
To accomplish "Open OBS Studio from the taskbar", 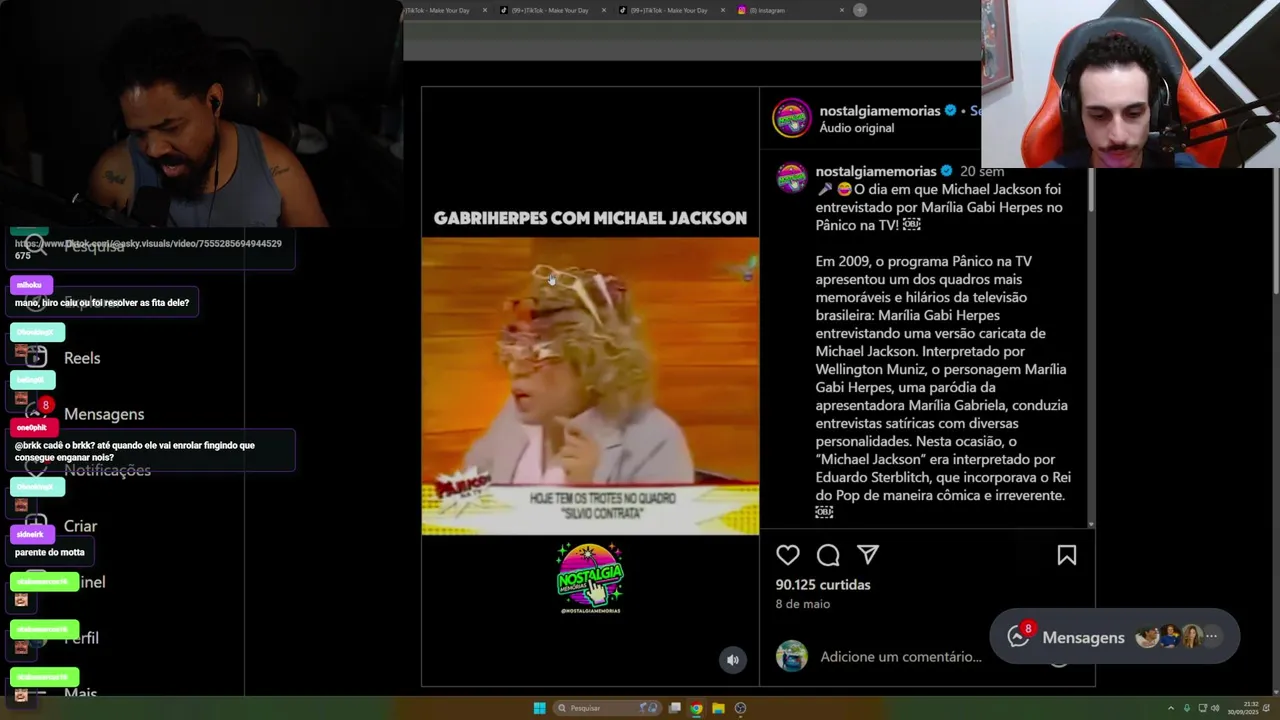I will point(740,708).
